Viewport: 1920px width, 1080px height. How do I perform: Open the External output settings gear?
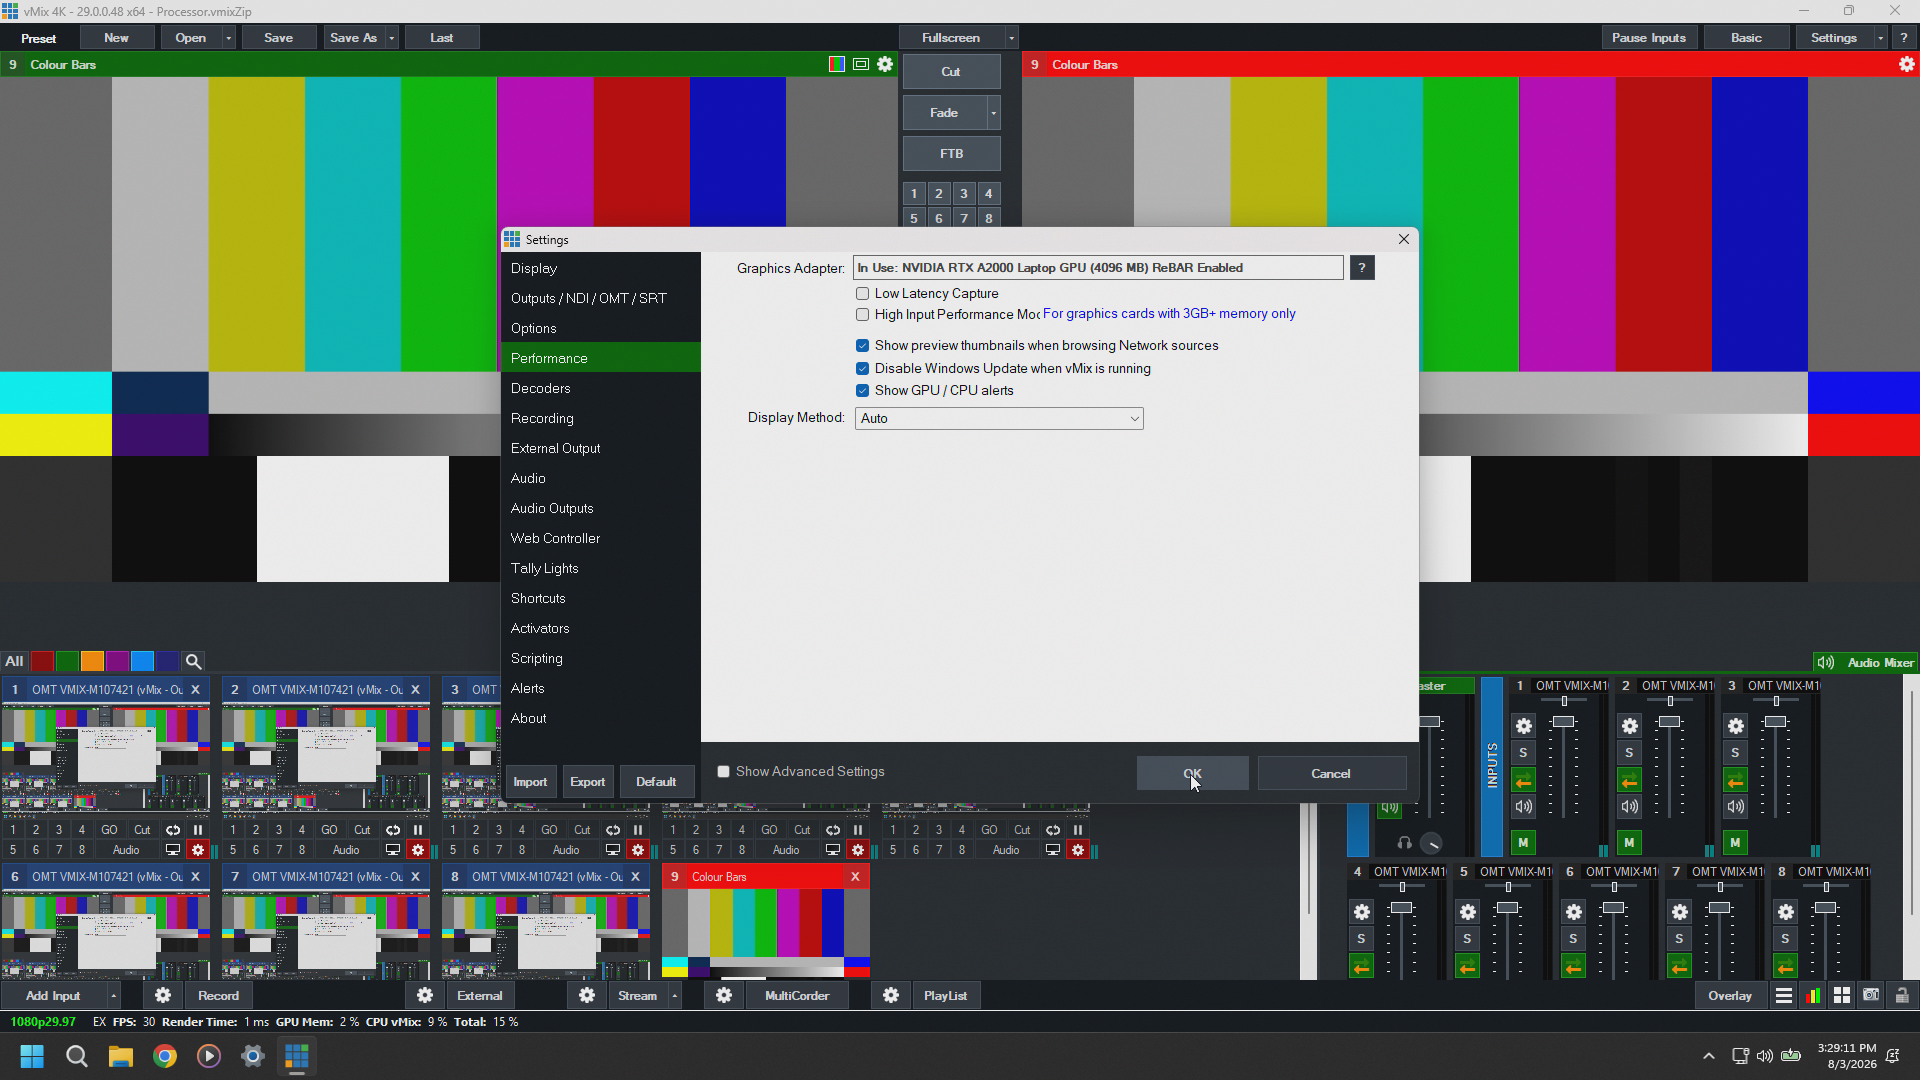click(x=425, y=995)
